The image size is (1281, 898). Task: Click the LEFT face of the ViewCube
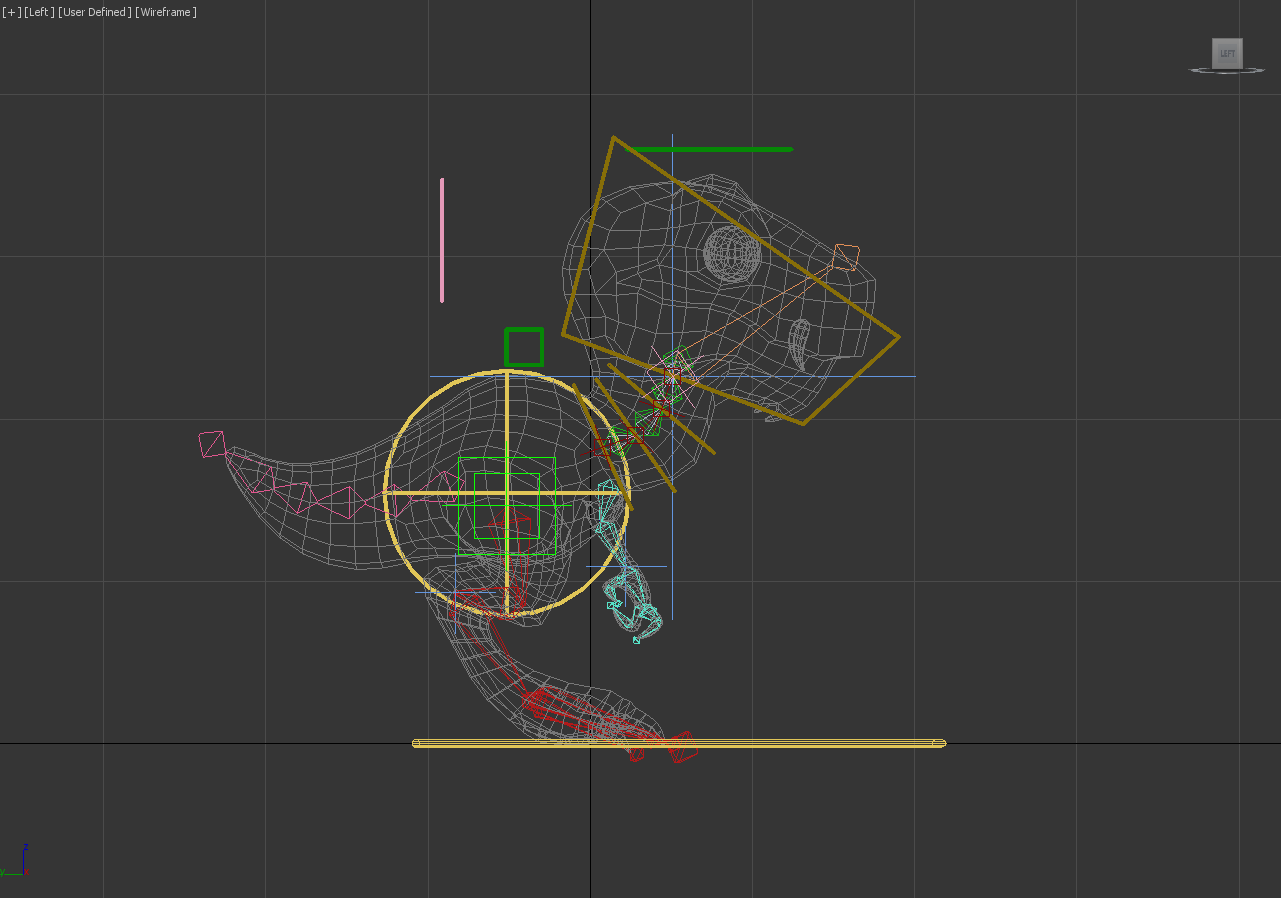pos(1227,53)
